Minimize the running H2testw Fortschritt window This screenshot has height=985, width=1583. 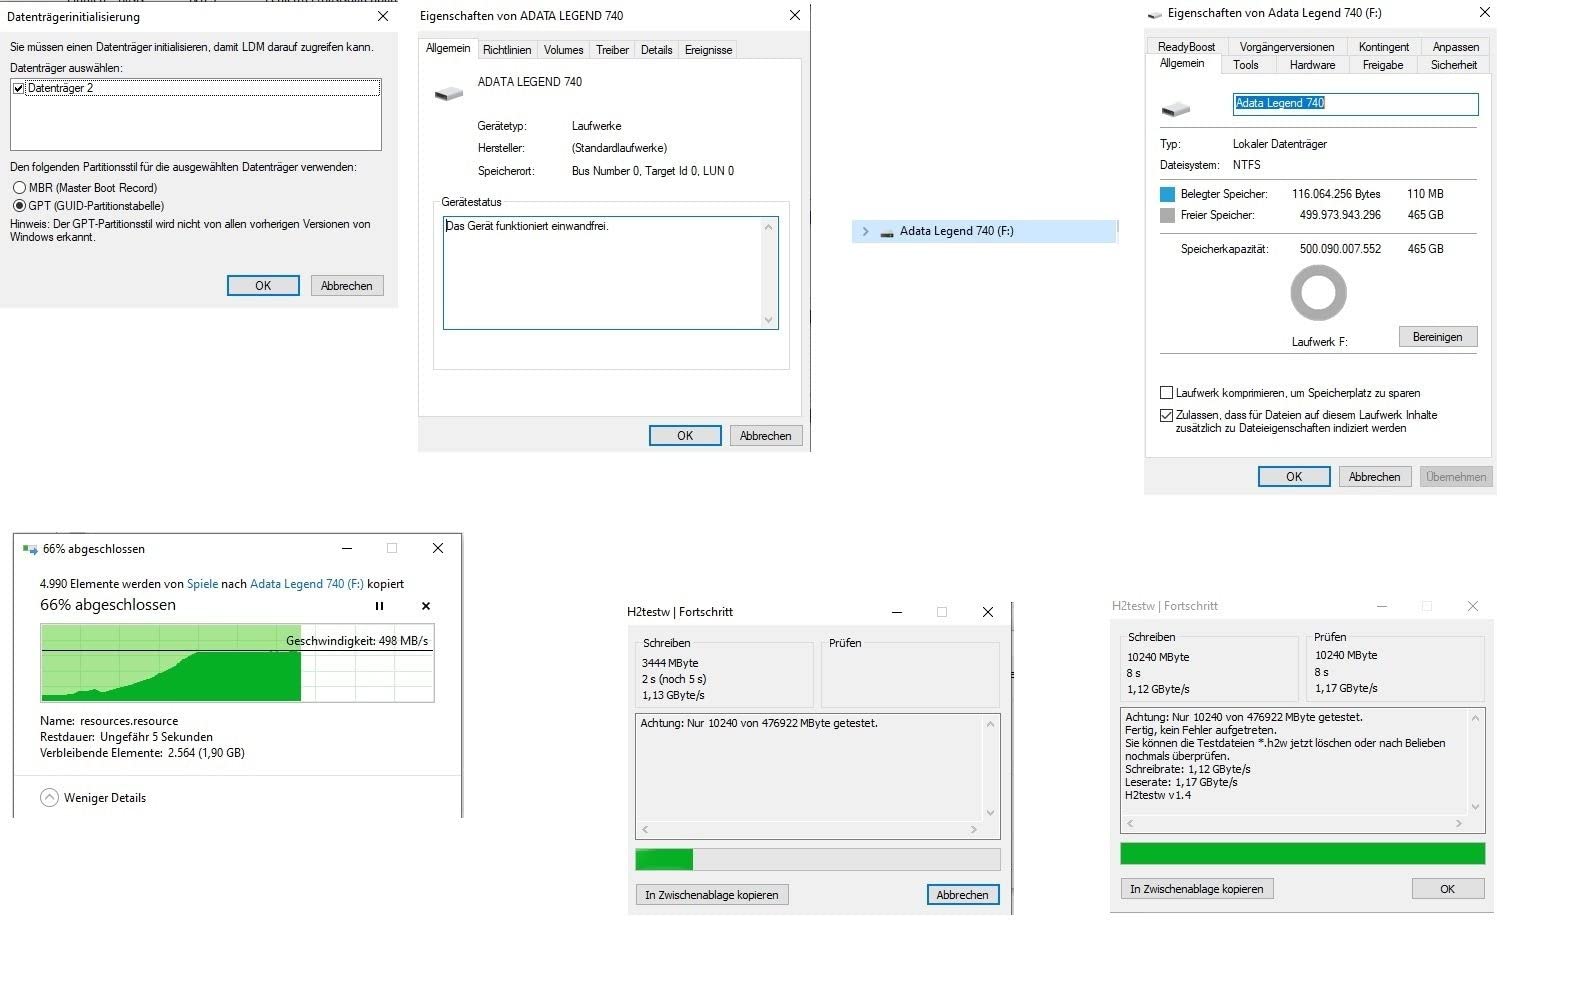[x=897, y=612]
